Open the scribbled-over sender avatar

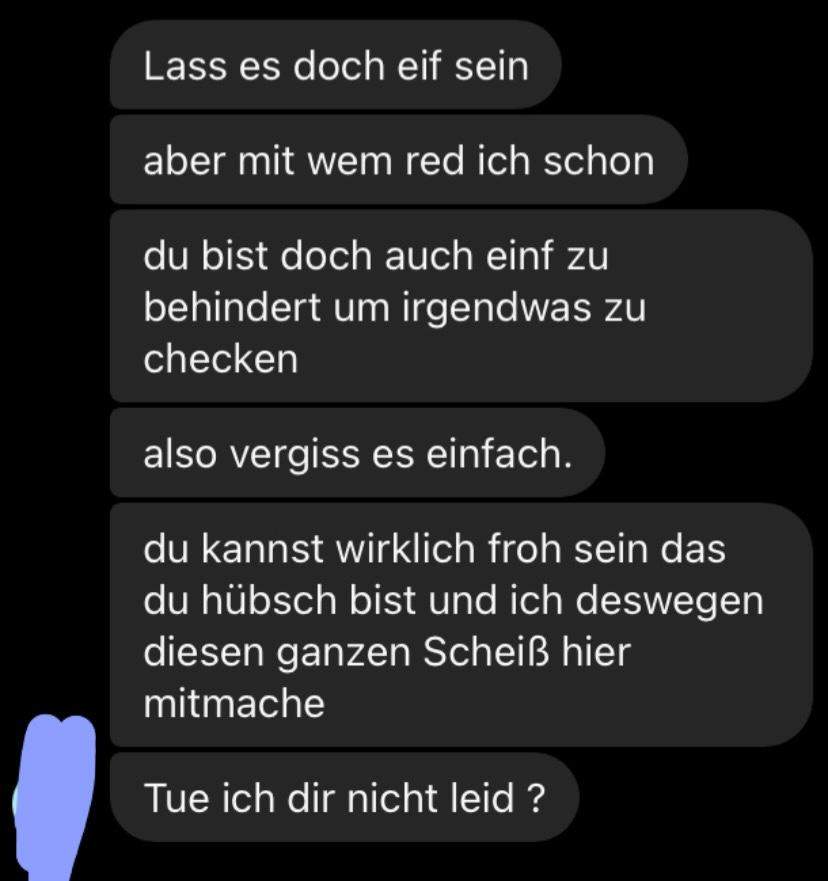click(54, 797)
